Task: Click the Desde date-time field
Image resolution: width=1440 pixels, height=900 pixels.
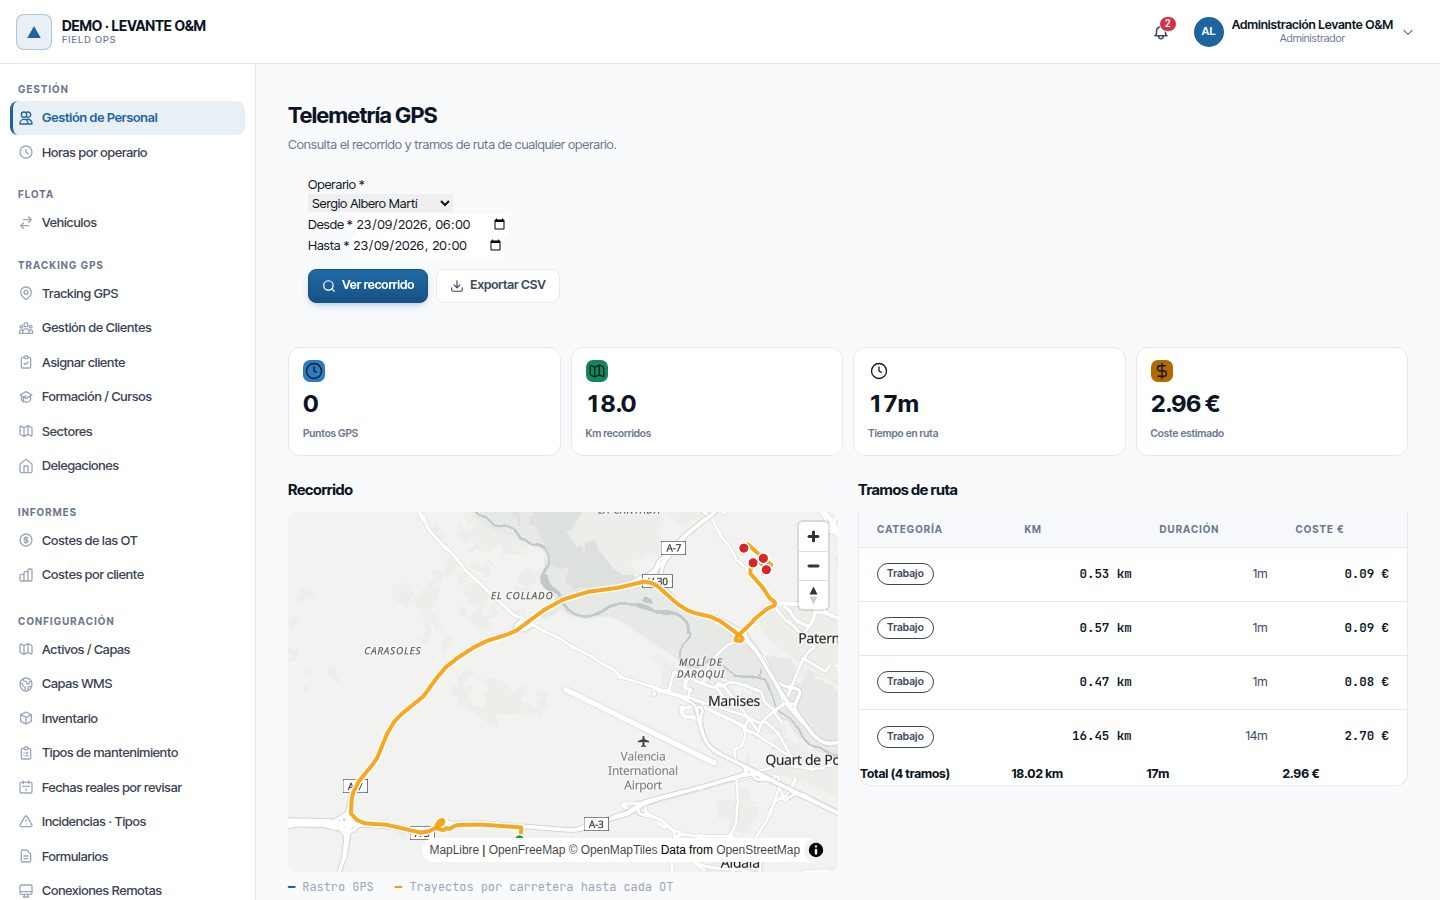Action: (431, 225)
